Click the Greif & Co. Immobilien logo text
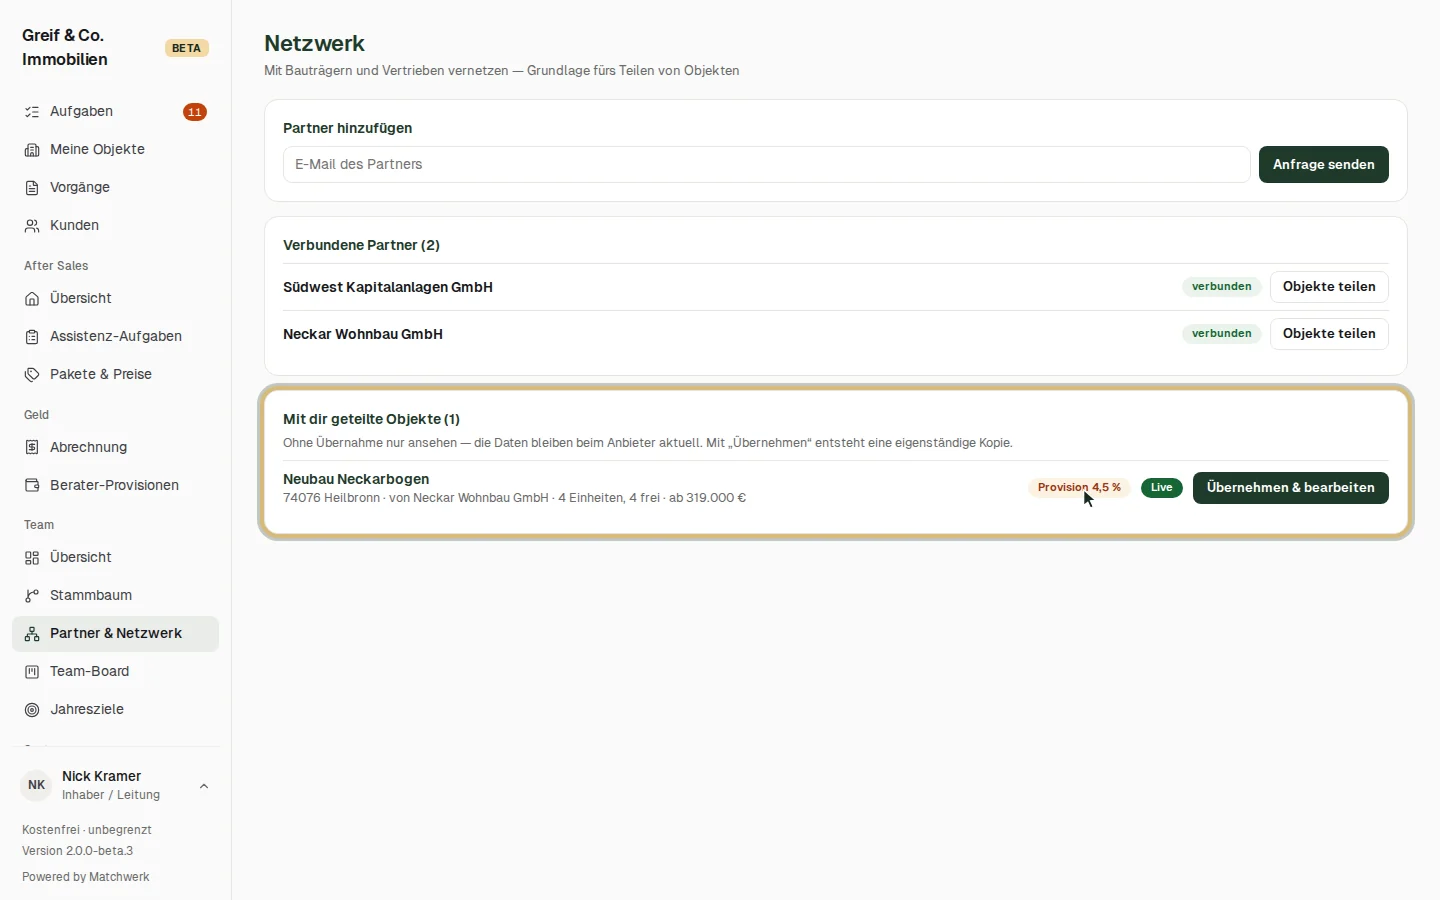Viewport: 1440px width, 900px height. pyautogui.click(x=65, y=48)
